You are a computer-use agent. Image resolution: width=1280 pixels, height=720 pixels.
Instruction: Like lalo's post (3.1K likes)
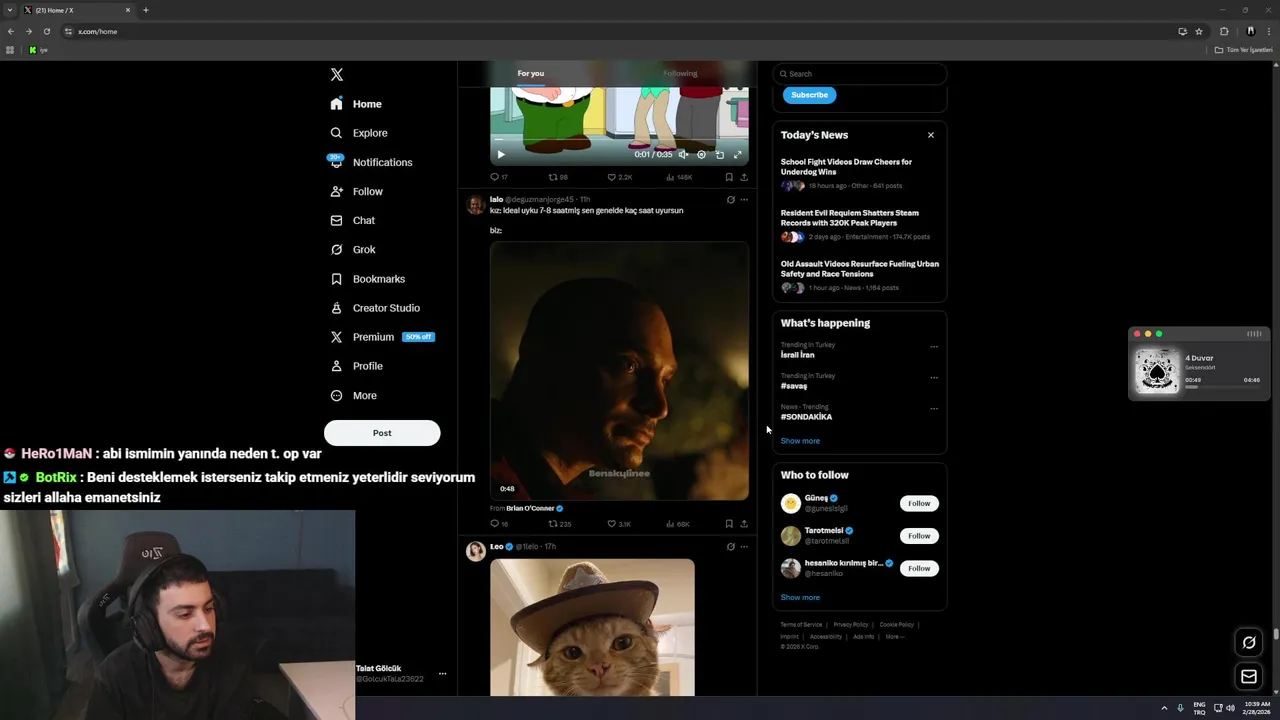(x=619, y=524)
